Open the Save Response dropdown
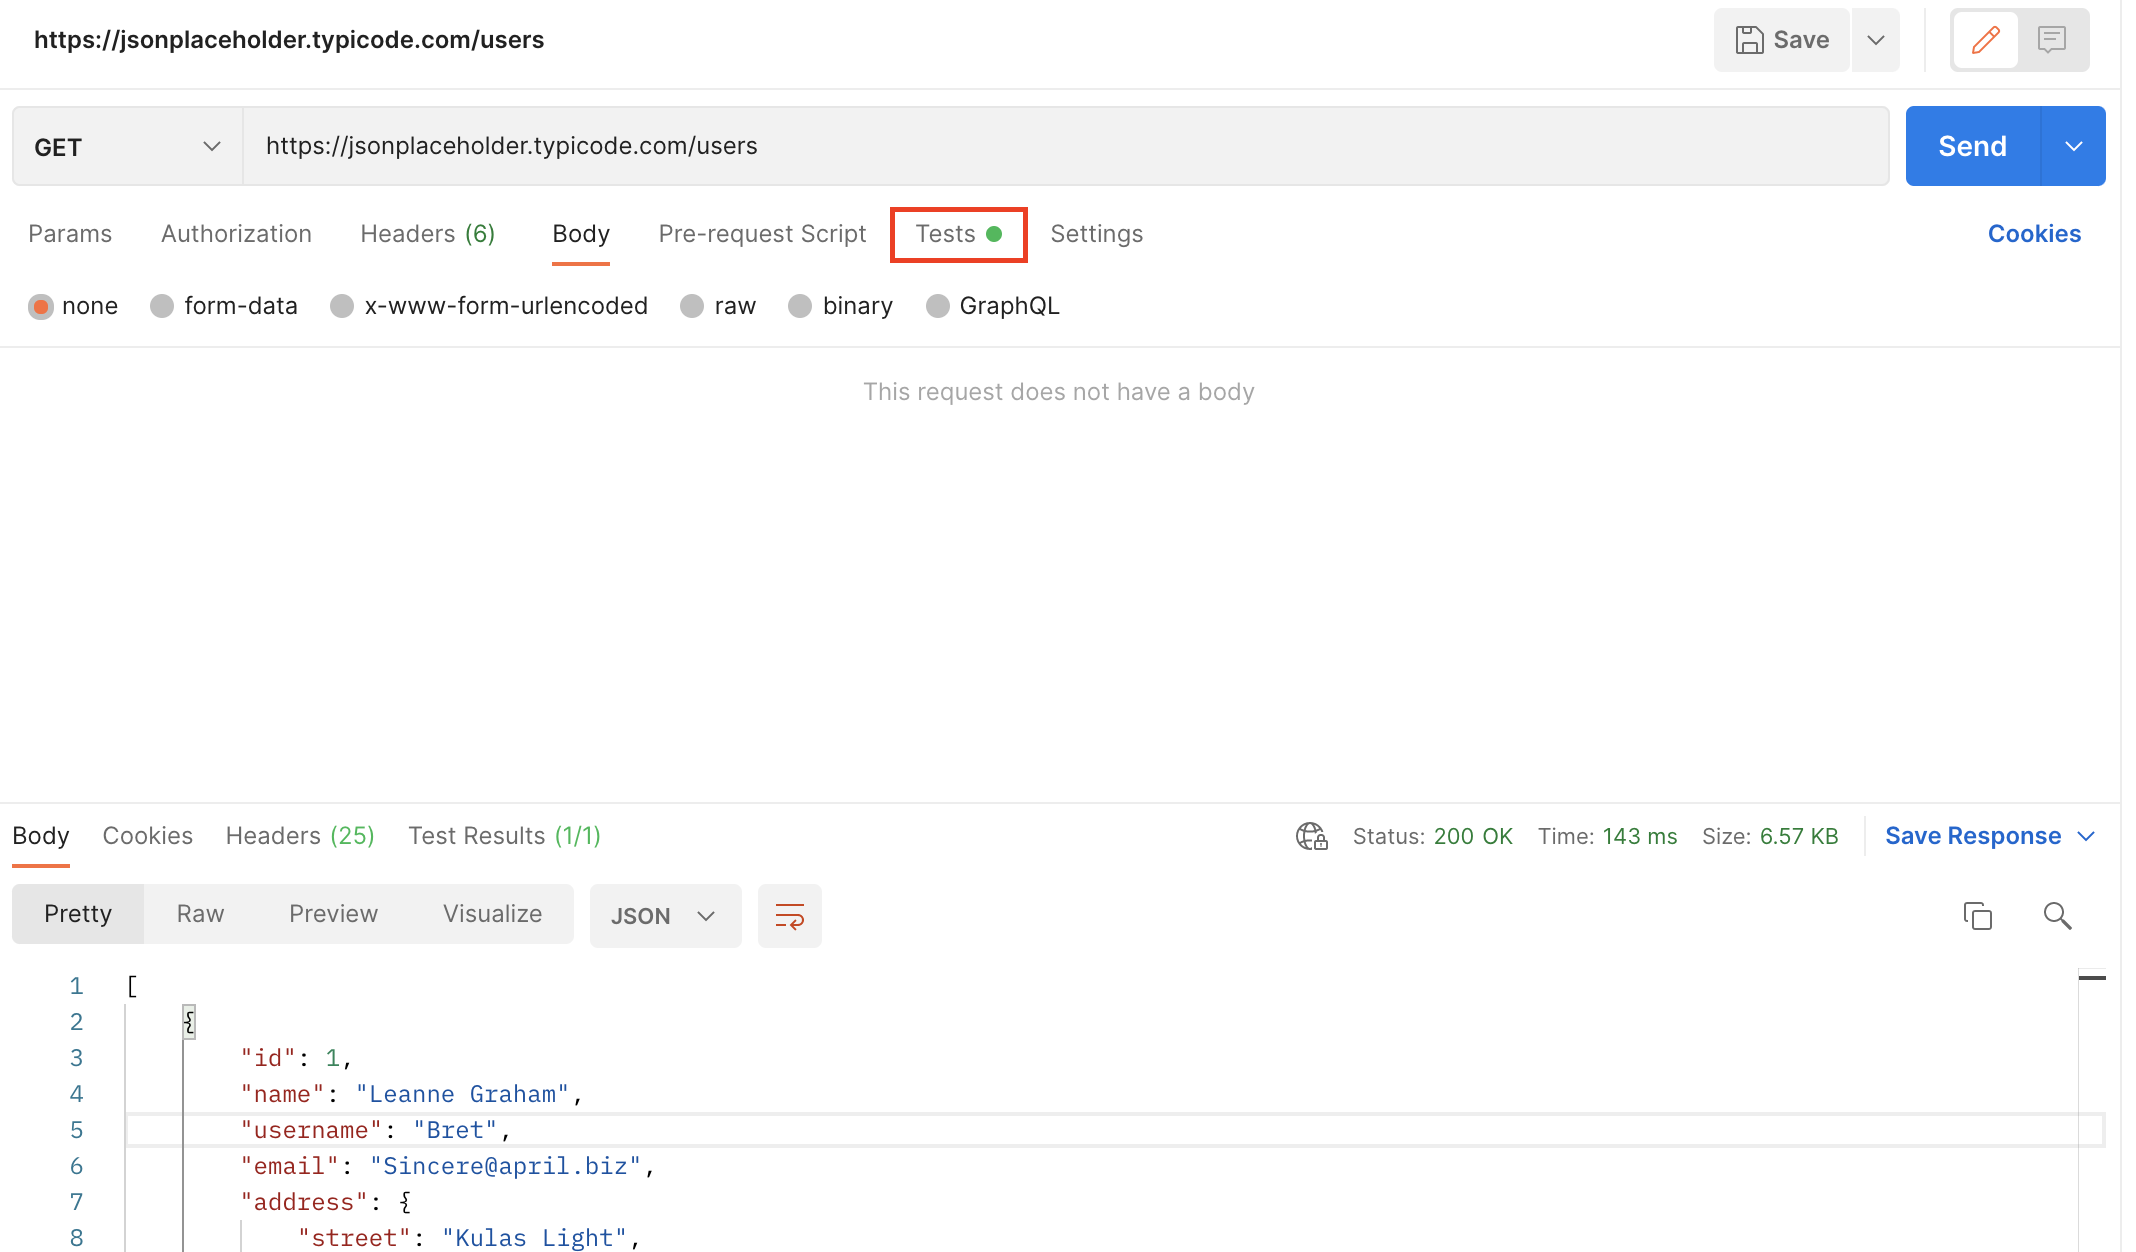 point(1990,836)
